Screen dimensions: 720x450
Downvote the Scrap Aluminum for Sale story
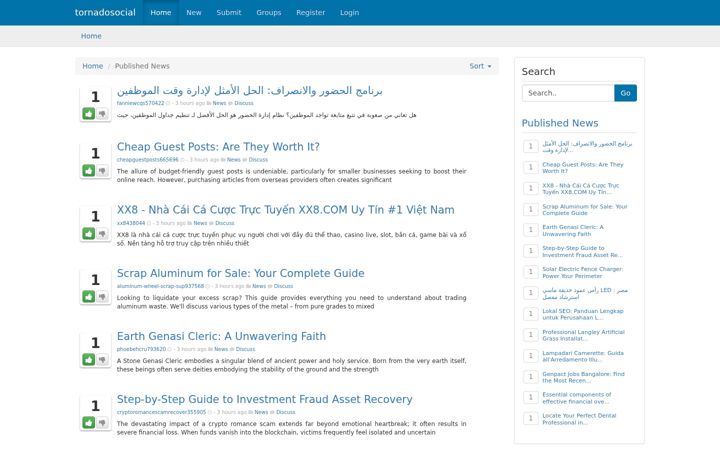[x=102, y=297]
